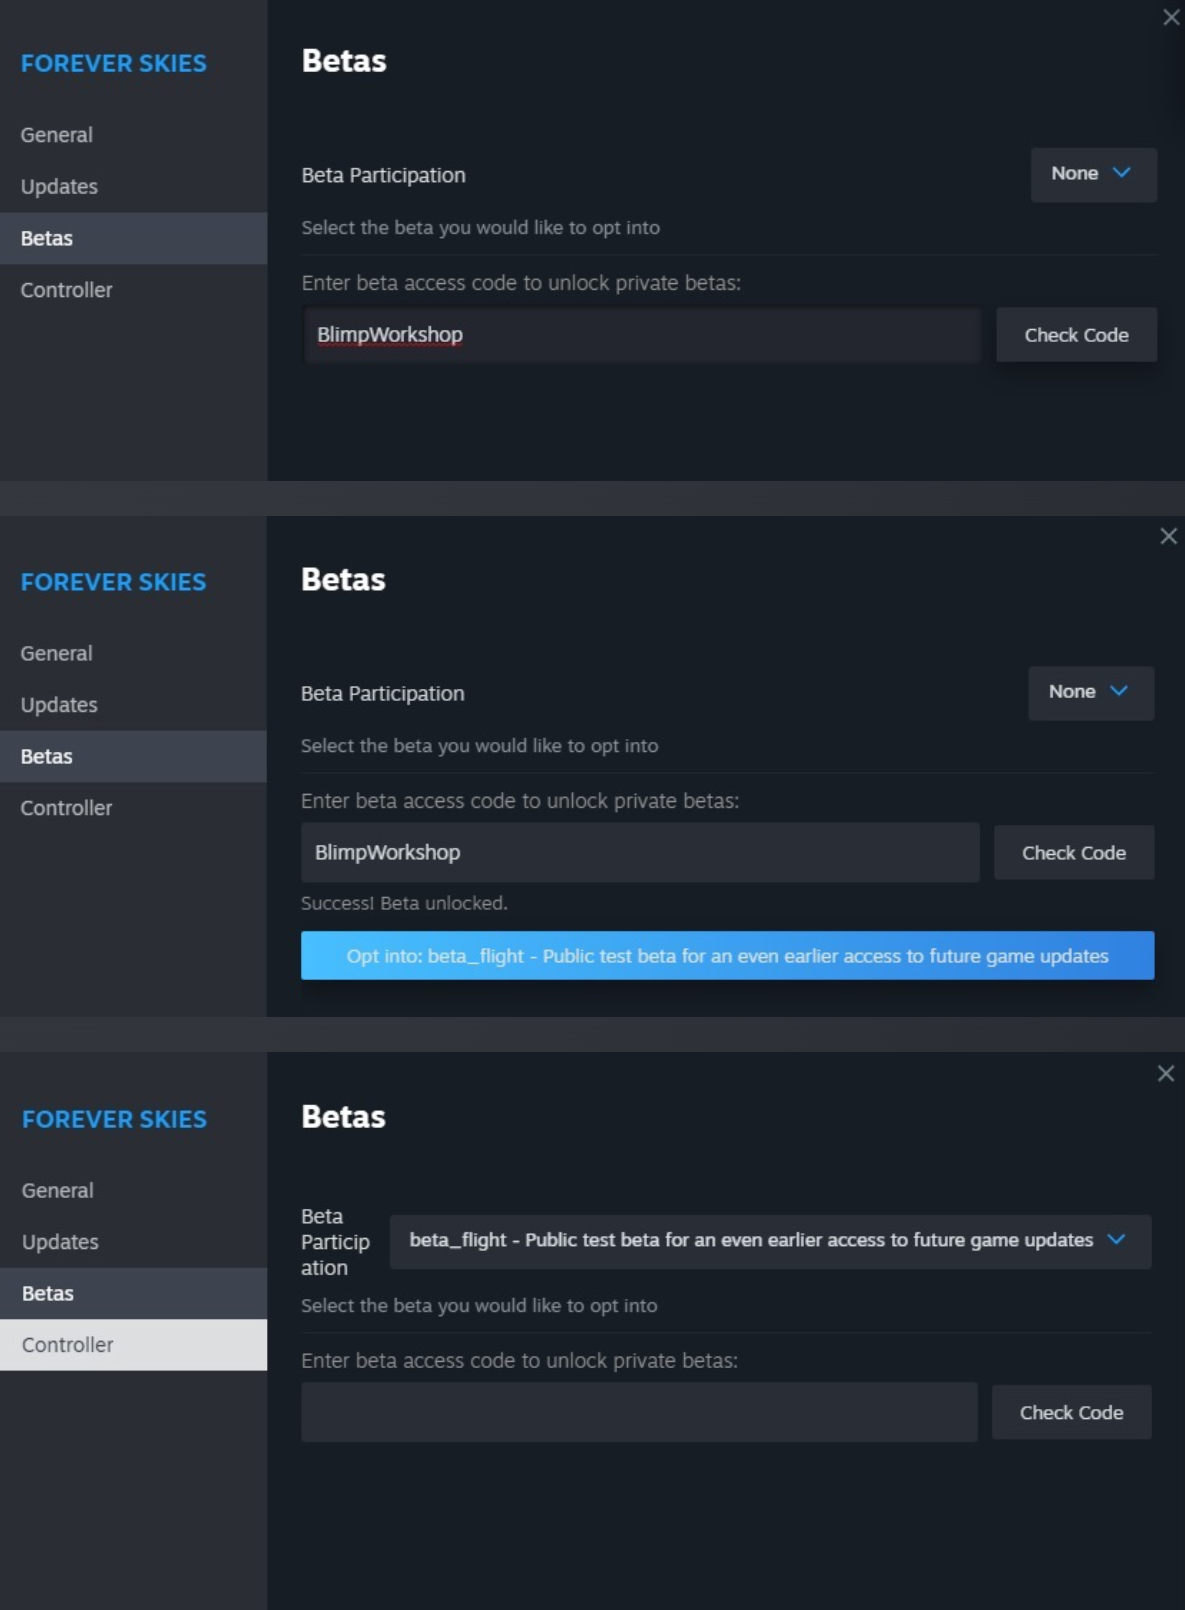Click the FOREVER SKIES title in top dialog

tap(114, 64)
